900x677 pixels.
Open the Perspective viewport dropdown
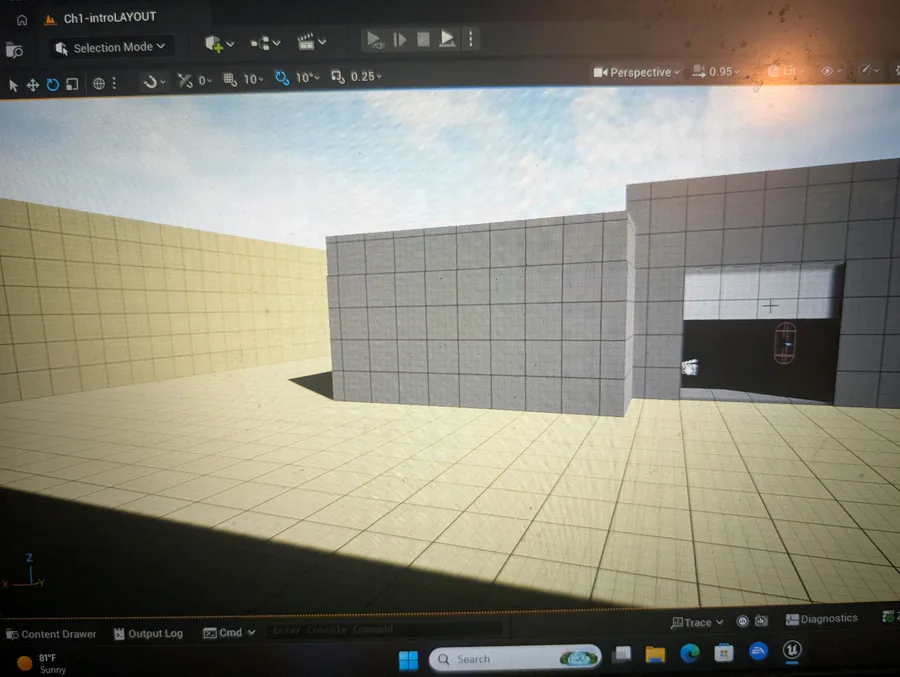[x=636, y=72]
